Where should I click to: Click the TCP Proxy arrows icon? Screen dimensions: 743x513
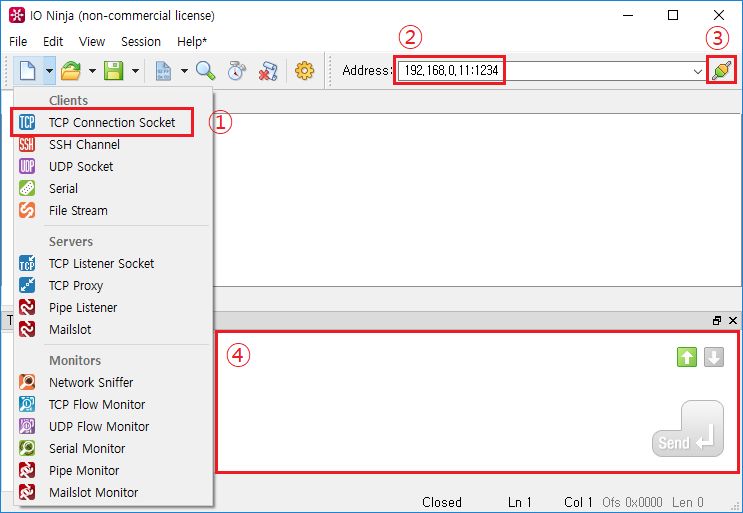point(27,286)
